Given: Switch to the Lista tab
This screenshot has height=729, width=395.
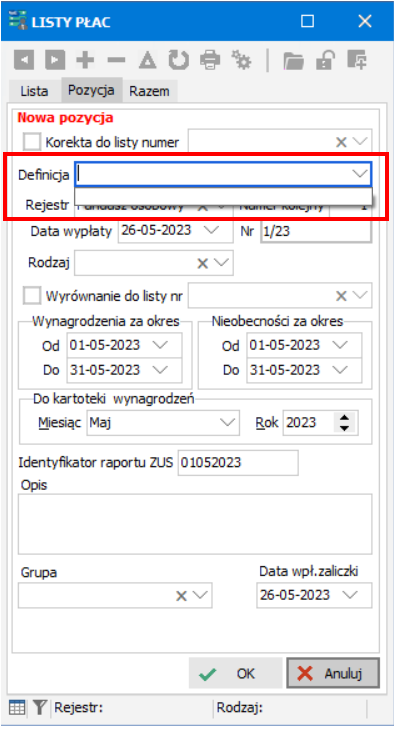Looking at the screenshot, I should [x=34, y=91].
